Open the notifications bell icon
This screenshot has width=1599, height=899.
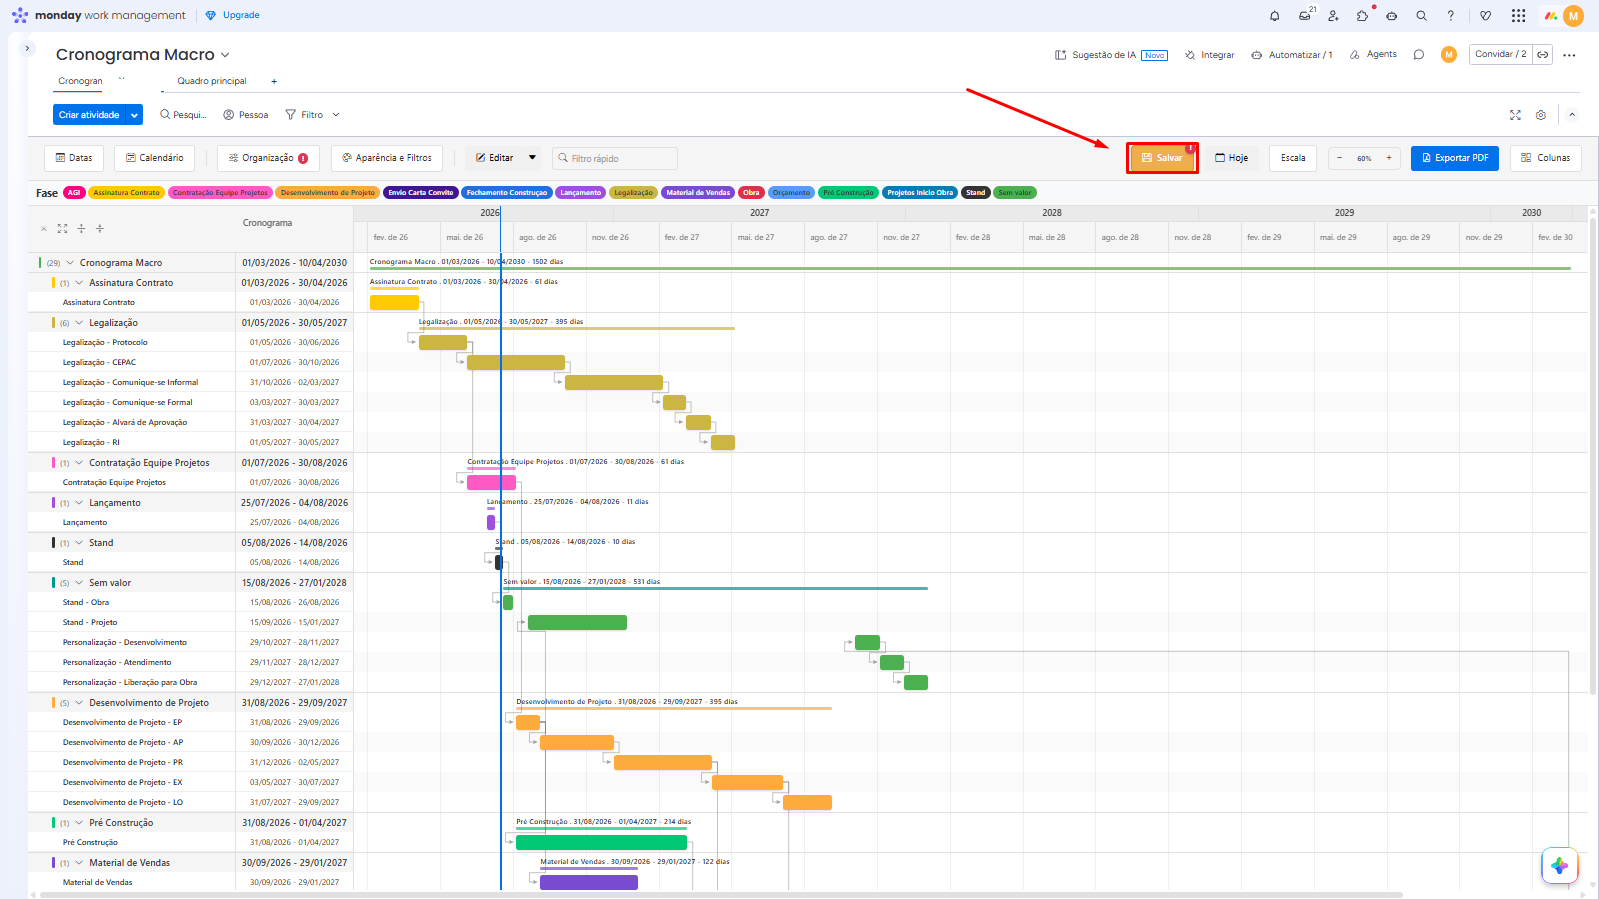pyautogui.click(x=1274, y=16)
